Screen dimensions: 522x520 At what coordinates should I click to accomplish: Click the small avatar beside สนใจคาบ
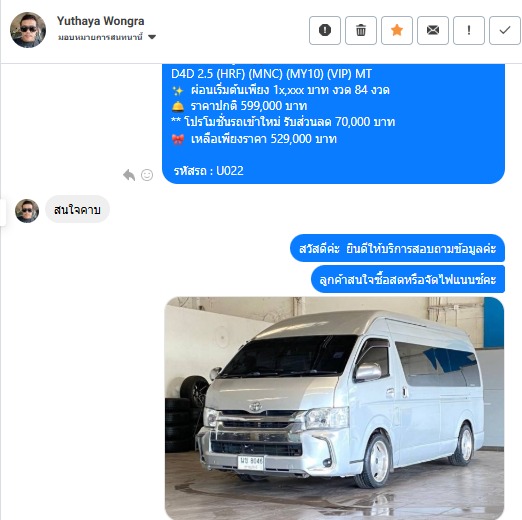(x=27, y=211)
